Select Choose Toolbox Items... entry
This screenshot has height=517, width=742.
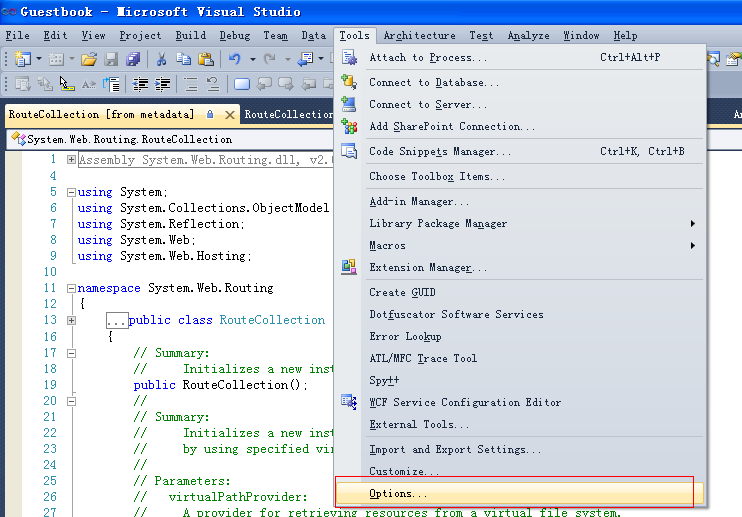pos(520,176)
